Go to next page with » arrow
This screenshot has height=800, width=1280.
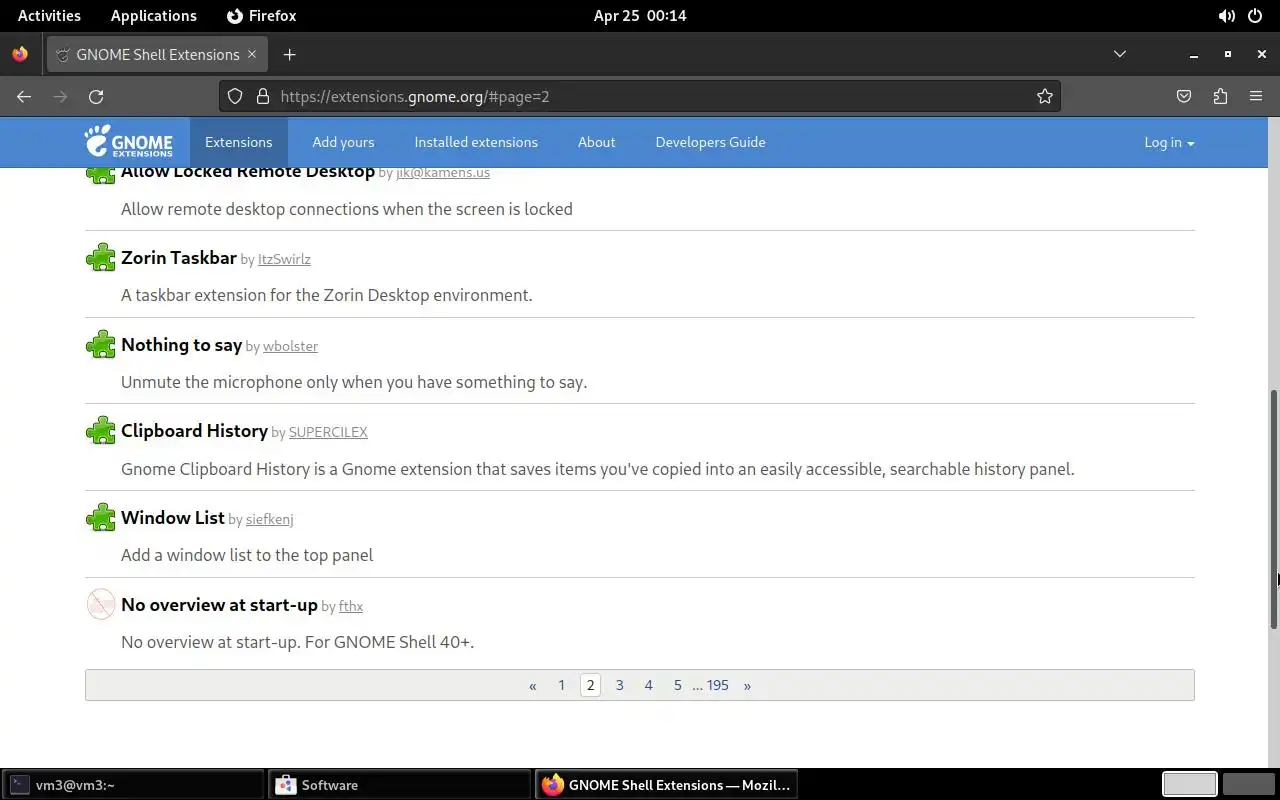coord(747,685)
